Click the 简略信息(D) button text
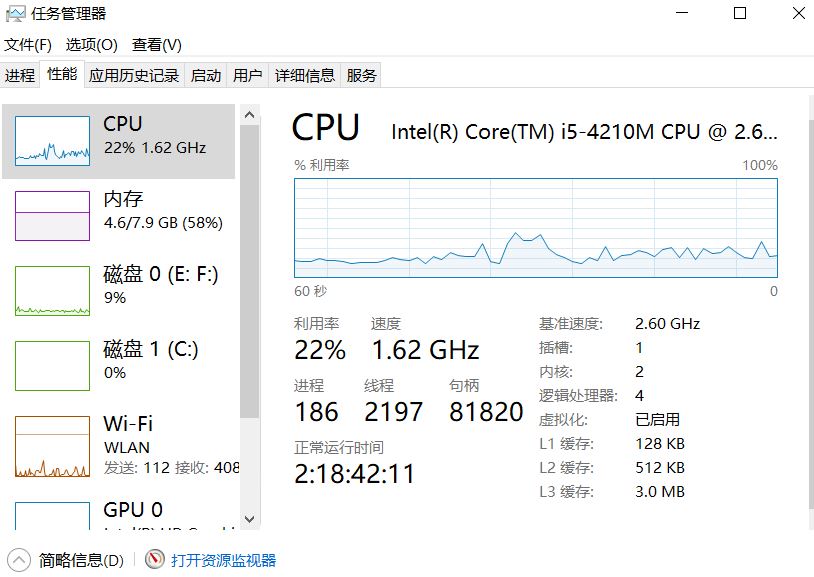This screenshot has height=577, width=814. click(x=81, y=560)
